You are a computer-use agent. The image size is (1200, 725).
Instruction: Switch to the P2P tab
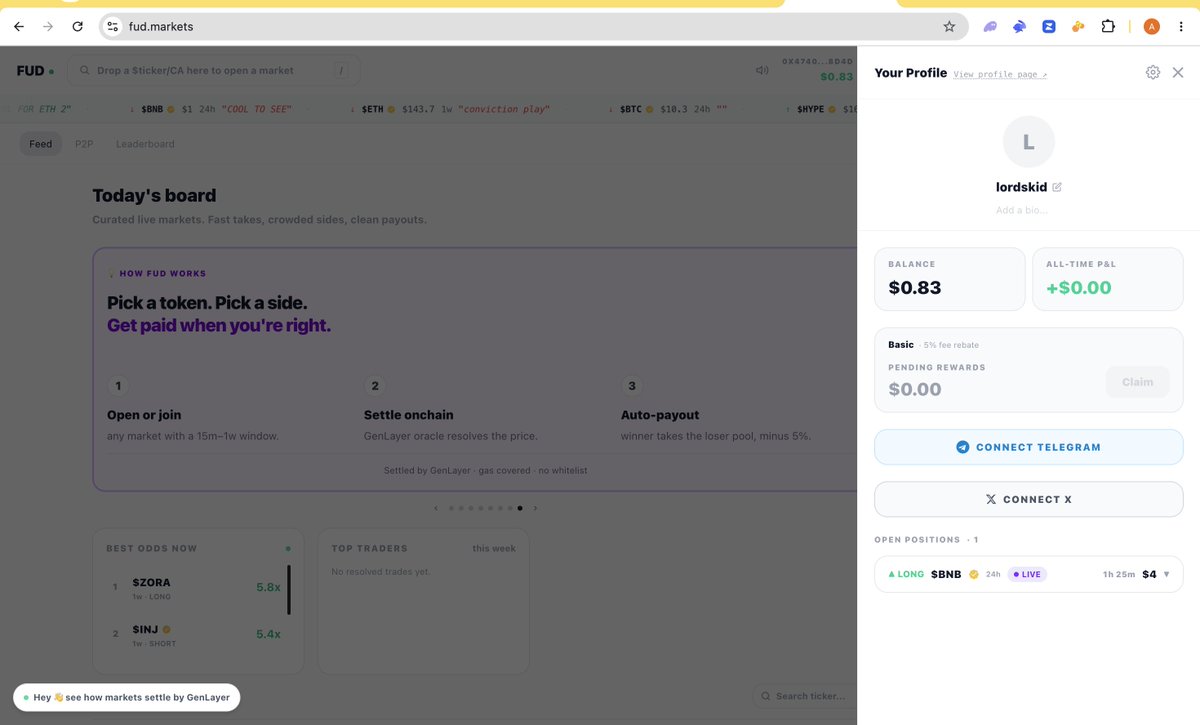coord(84,144)
